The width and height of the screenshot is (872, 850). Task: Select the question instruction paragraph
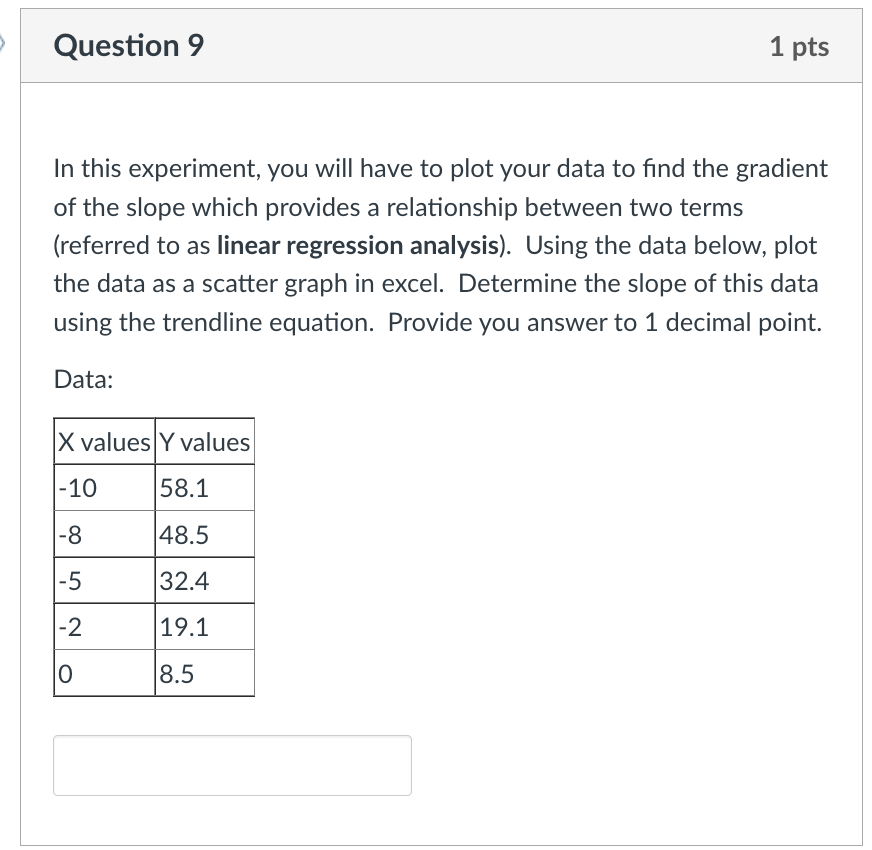pos(438,245)
